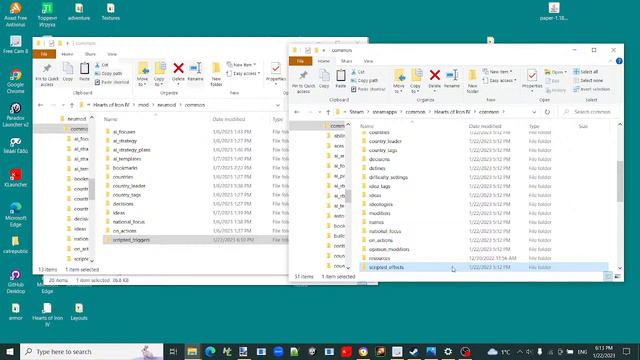Open Easy access dropdown in Steam common window

click(x=500, y=80)
